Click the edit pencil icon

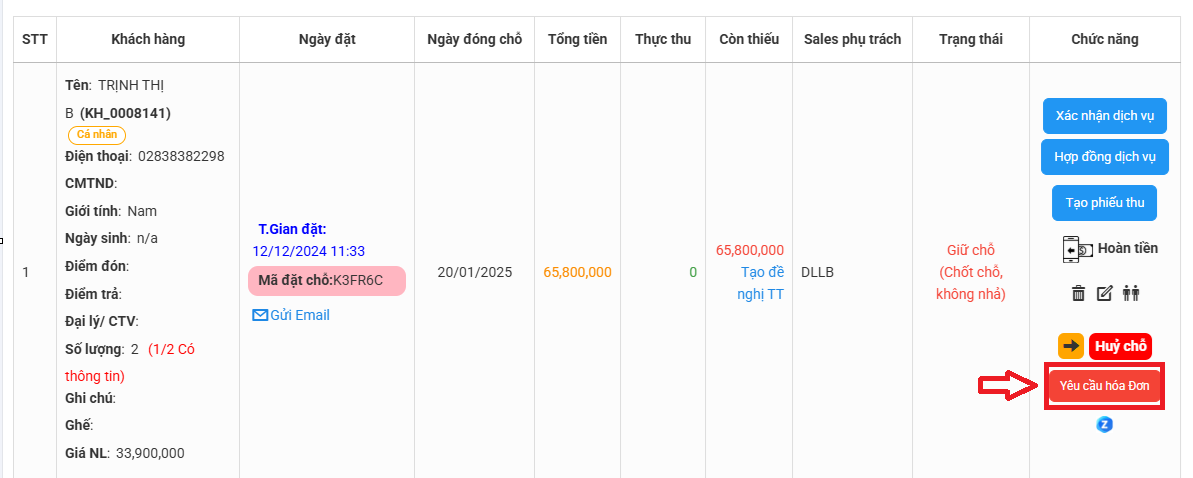click(1104, 293)
